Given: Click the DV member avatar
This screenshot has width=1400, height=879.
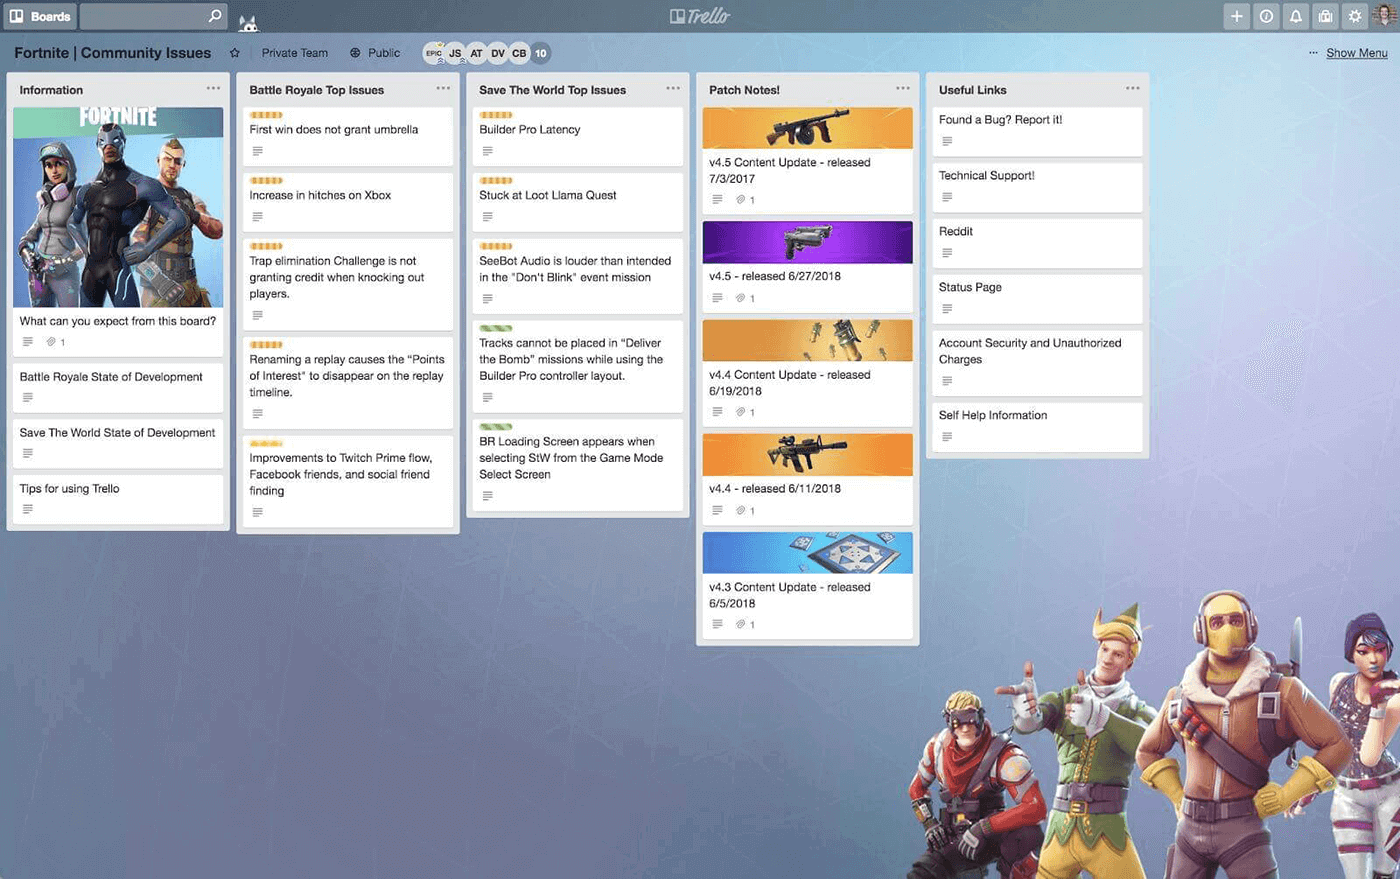Looking at the screenshot, I should pos(498,53).
